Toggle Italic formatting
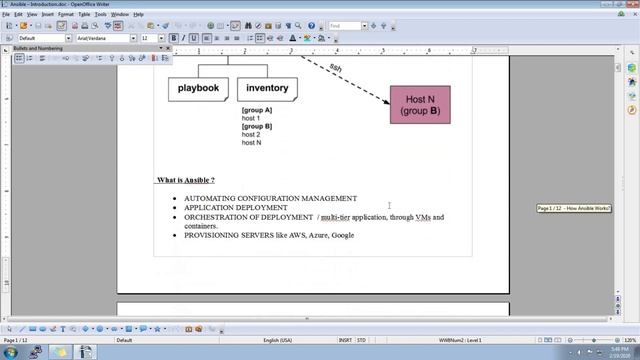This screenshot has height=360, width=640. (x=183, y=38)
